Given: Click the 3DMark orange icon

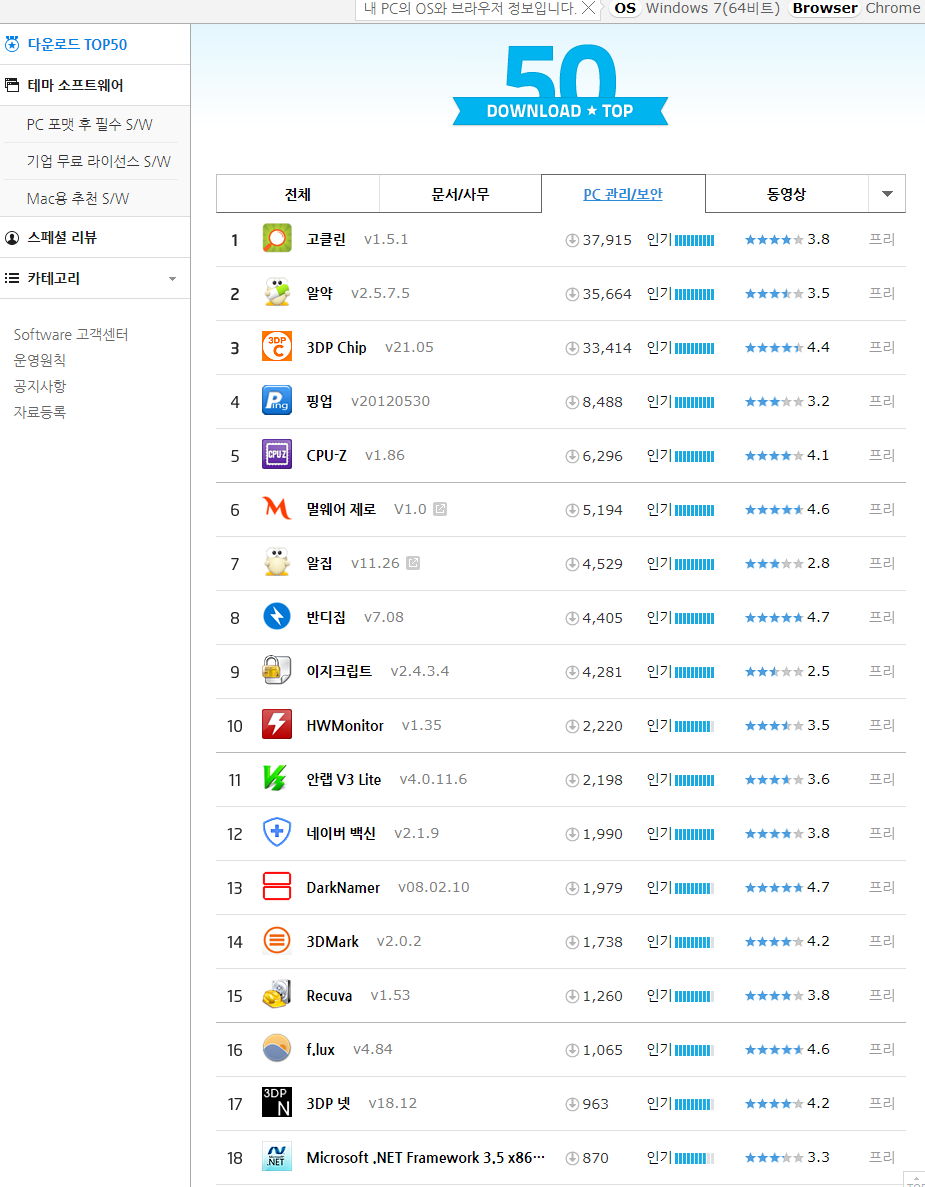Looking at the screenshot, I should click(x=277, y=941).
